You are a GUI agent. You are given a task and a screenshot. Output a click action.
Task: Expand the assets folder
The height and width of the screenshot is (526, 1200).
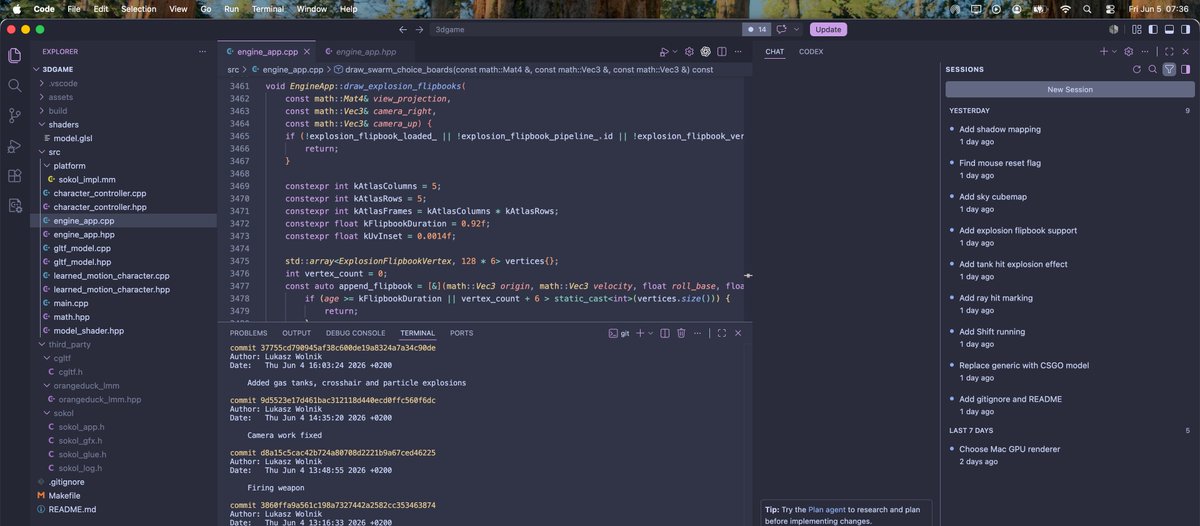coord(60,97)
